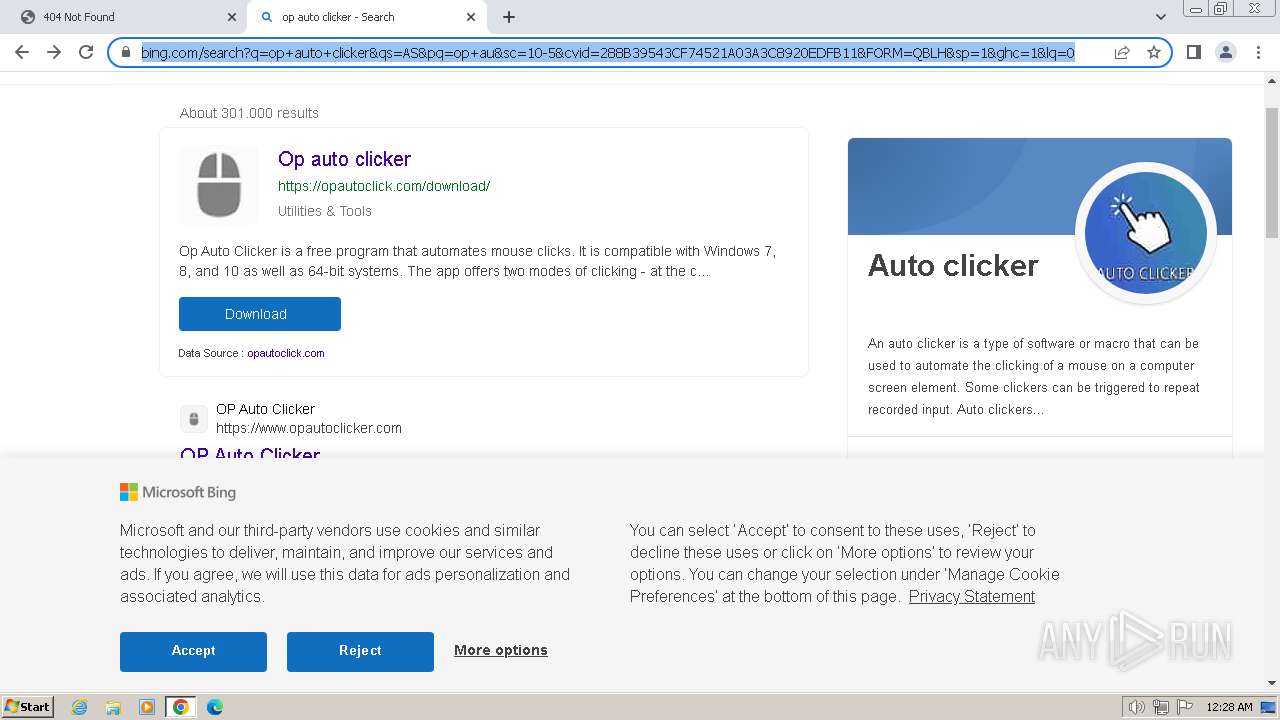Open the Op auto clicker result title
This screenshot has height=720, width=1280.
(x=344, y=159)
